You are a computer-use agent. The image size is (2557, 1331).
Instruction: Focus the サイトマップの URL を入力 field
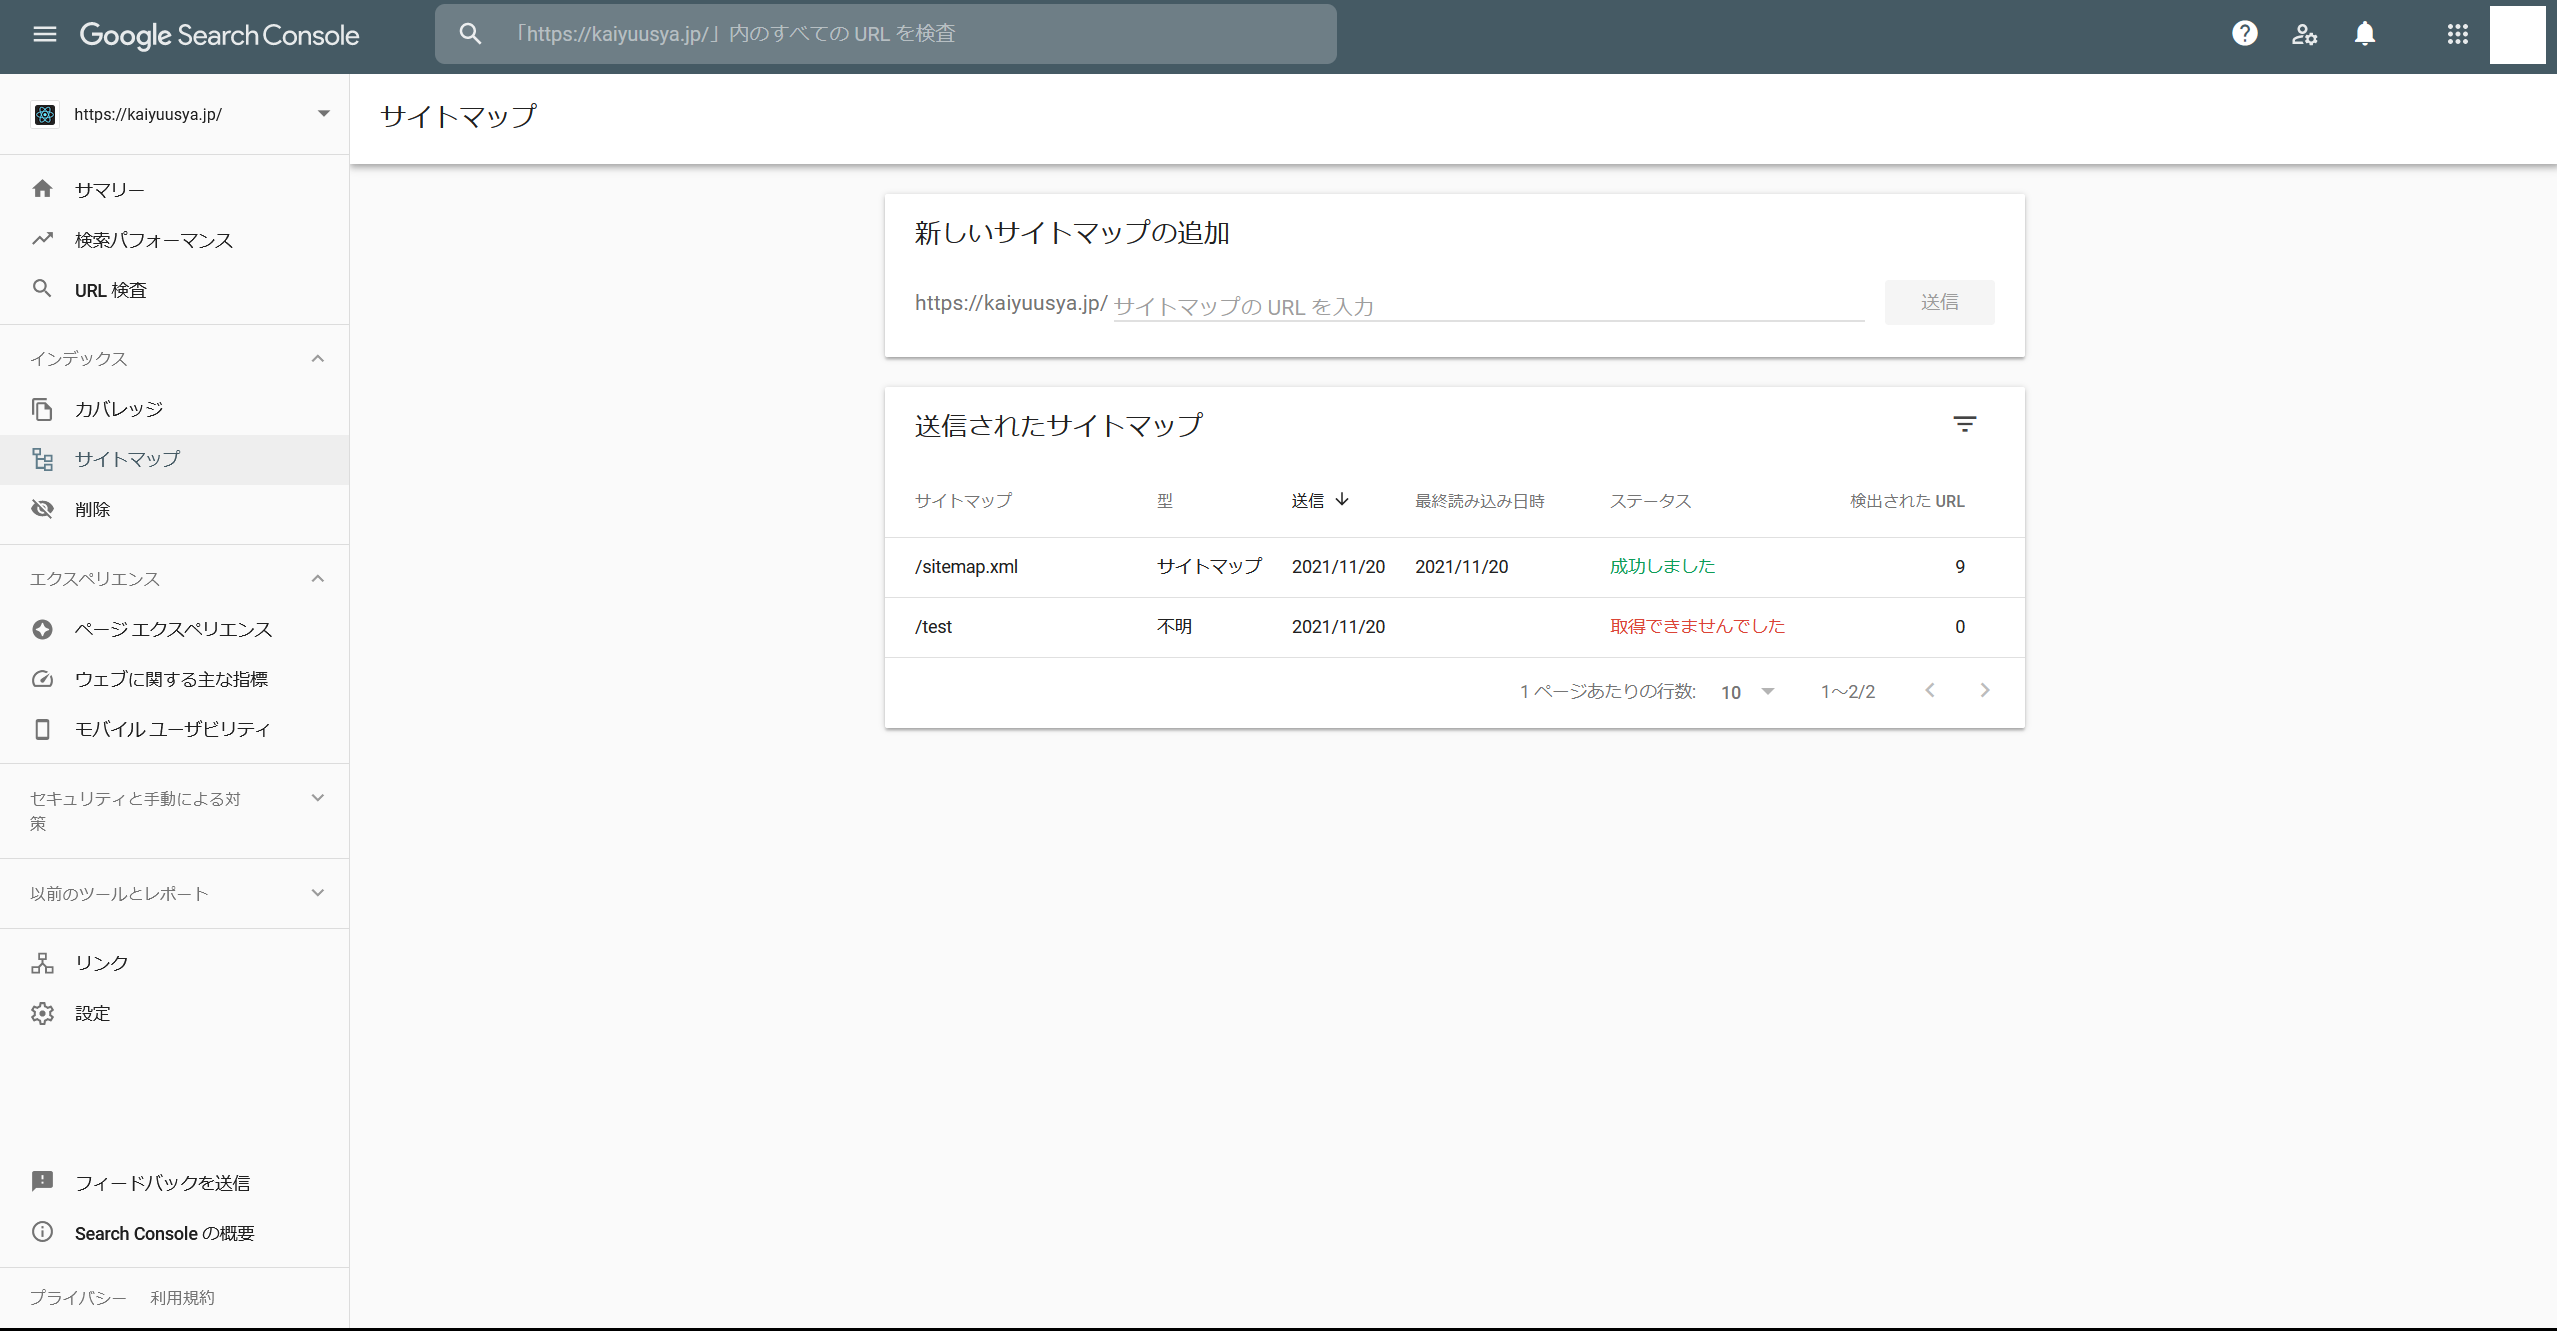1488,305
